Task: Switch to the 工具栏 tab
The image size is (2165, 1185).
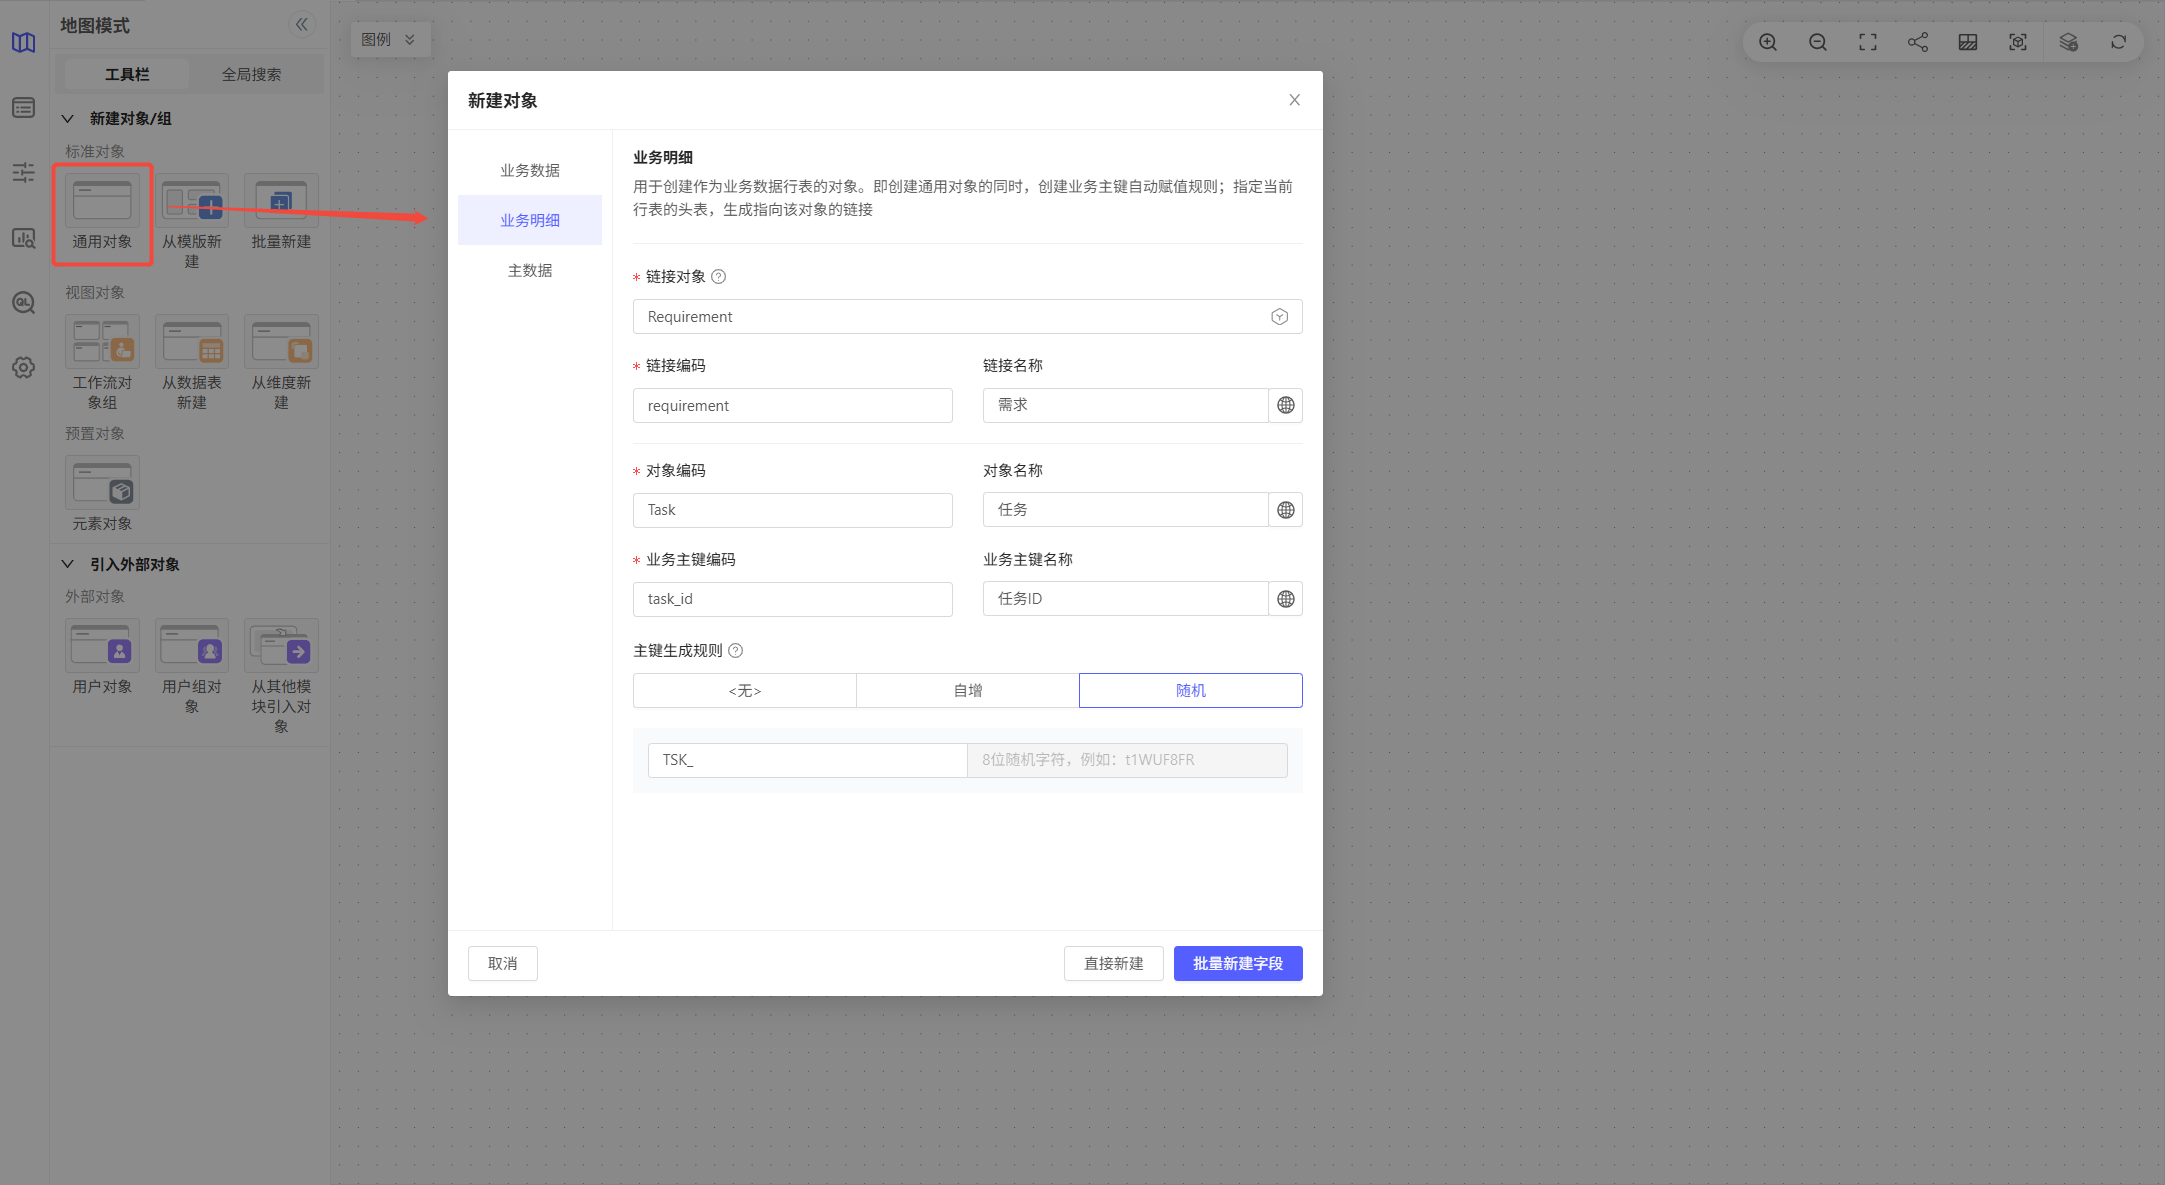Action: (127, 74)
